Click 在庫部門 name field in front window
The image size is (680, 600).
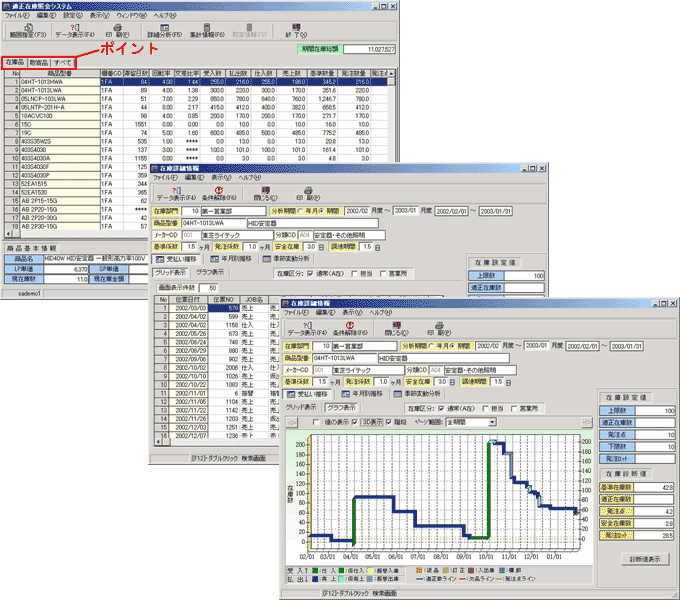(x=365, y=346)
